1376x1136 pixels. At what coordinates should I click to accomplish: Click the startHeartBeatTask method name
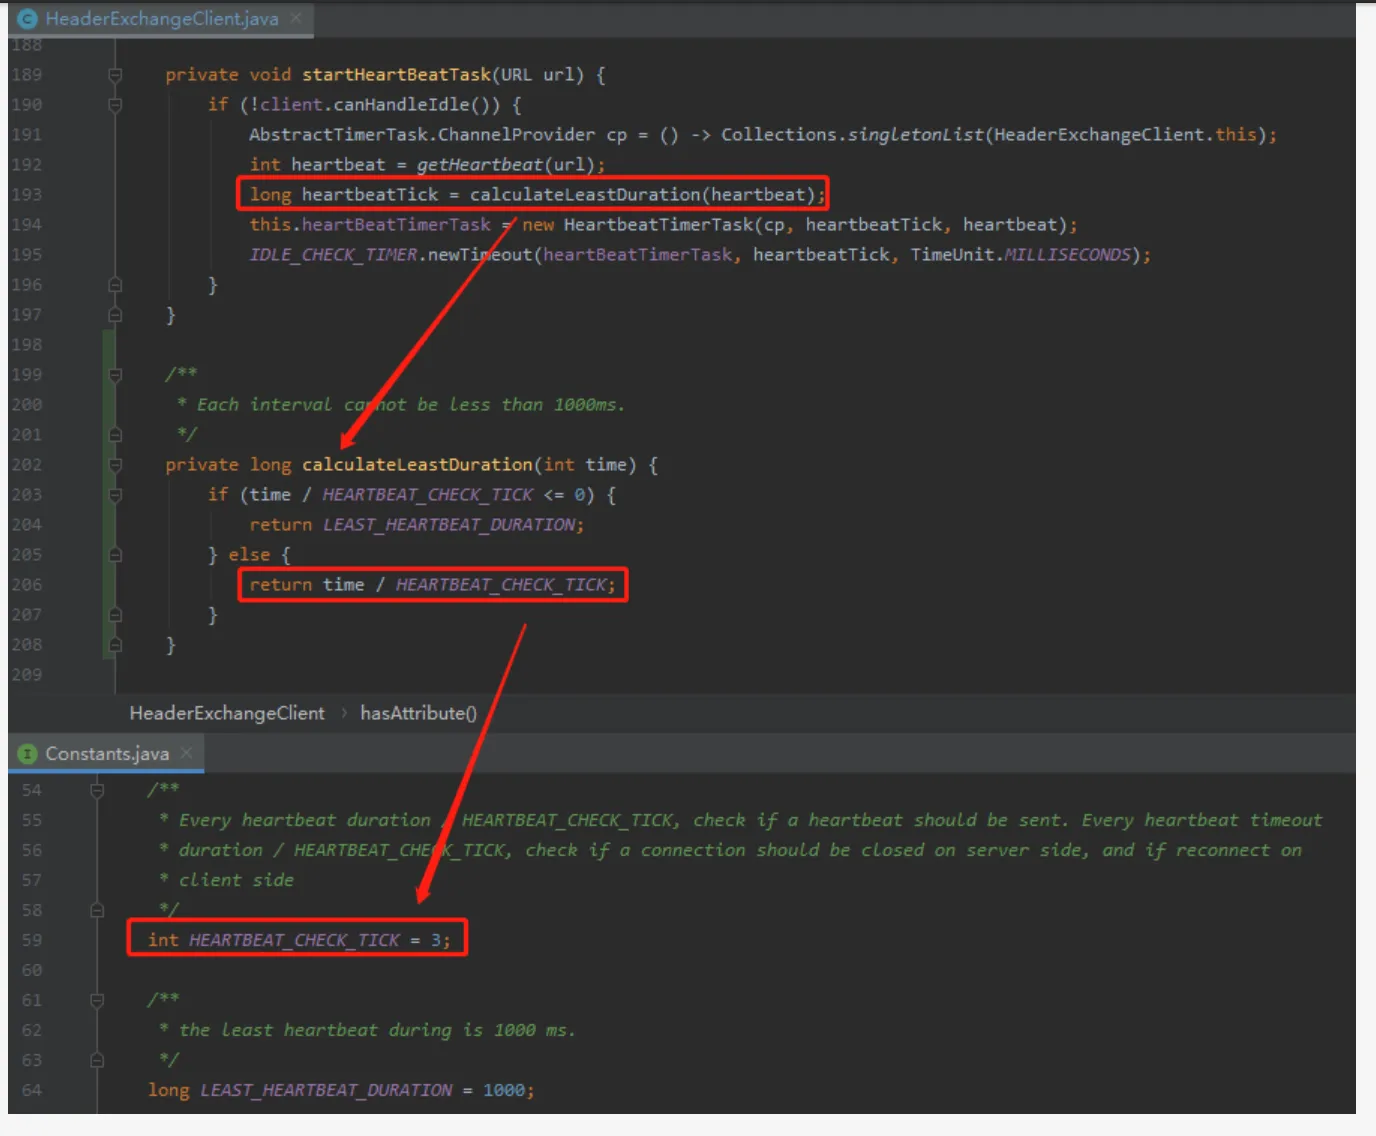click(397, 75)
